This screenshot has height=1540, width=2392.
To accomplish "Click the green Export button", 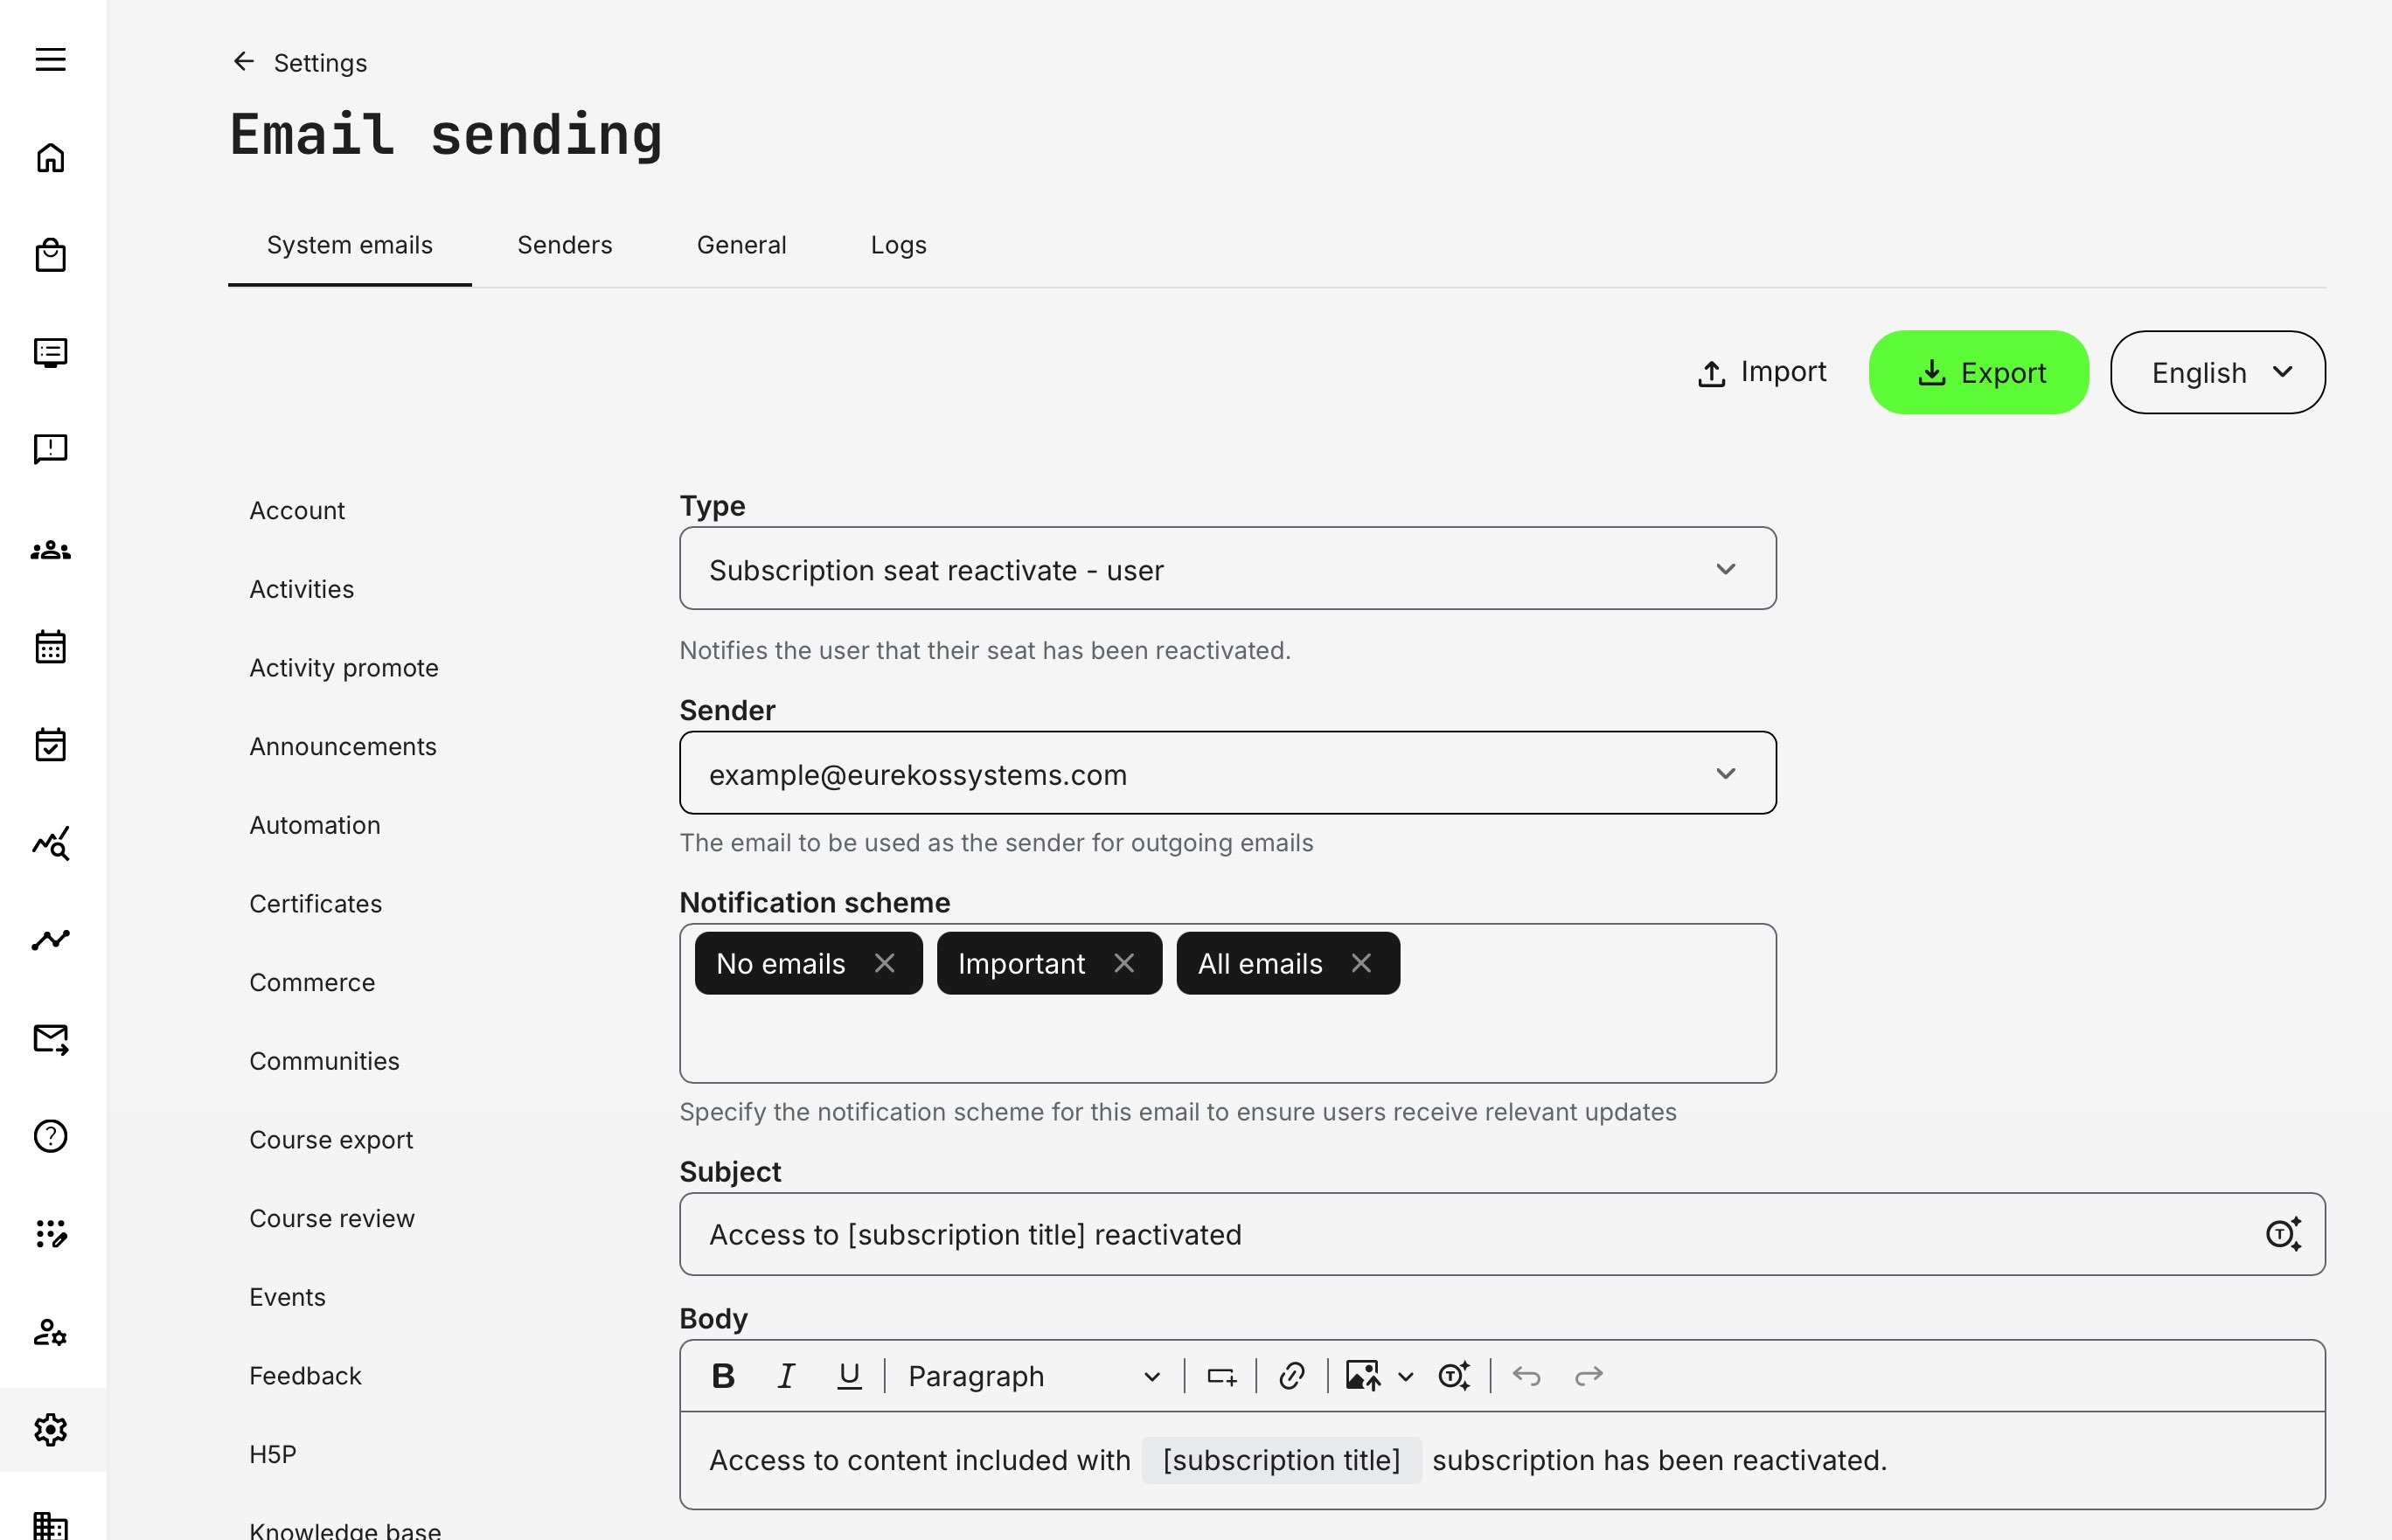I will click(1978, 372).
